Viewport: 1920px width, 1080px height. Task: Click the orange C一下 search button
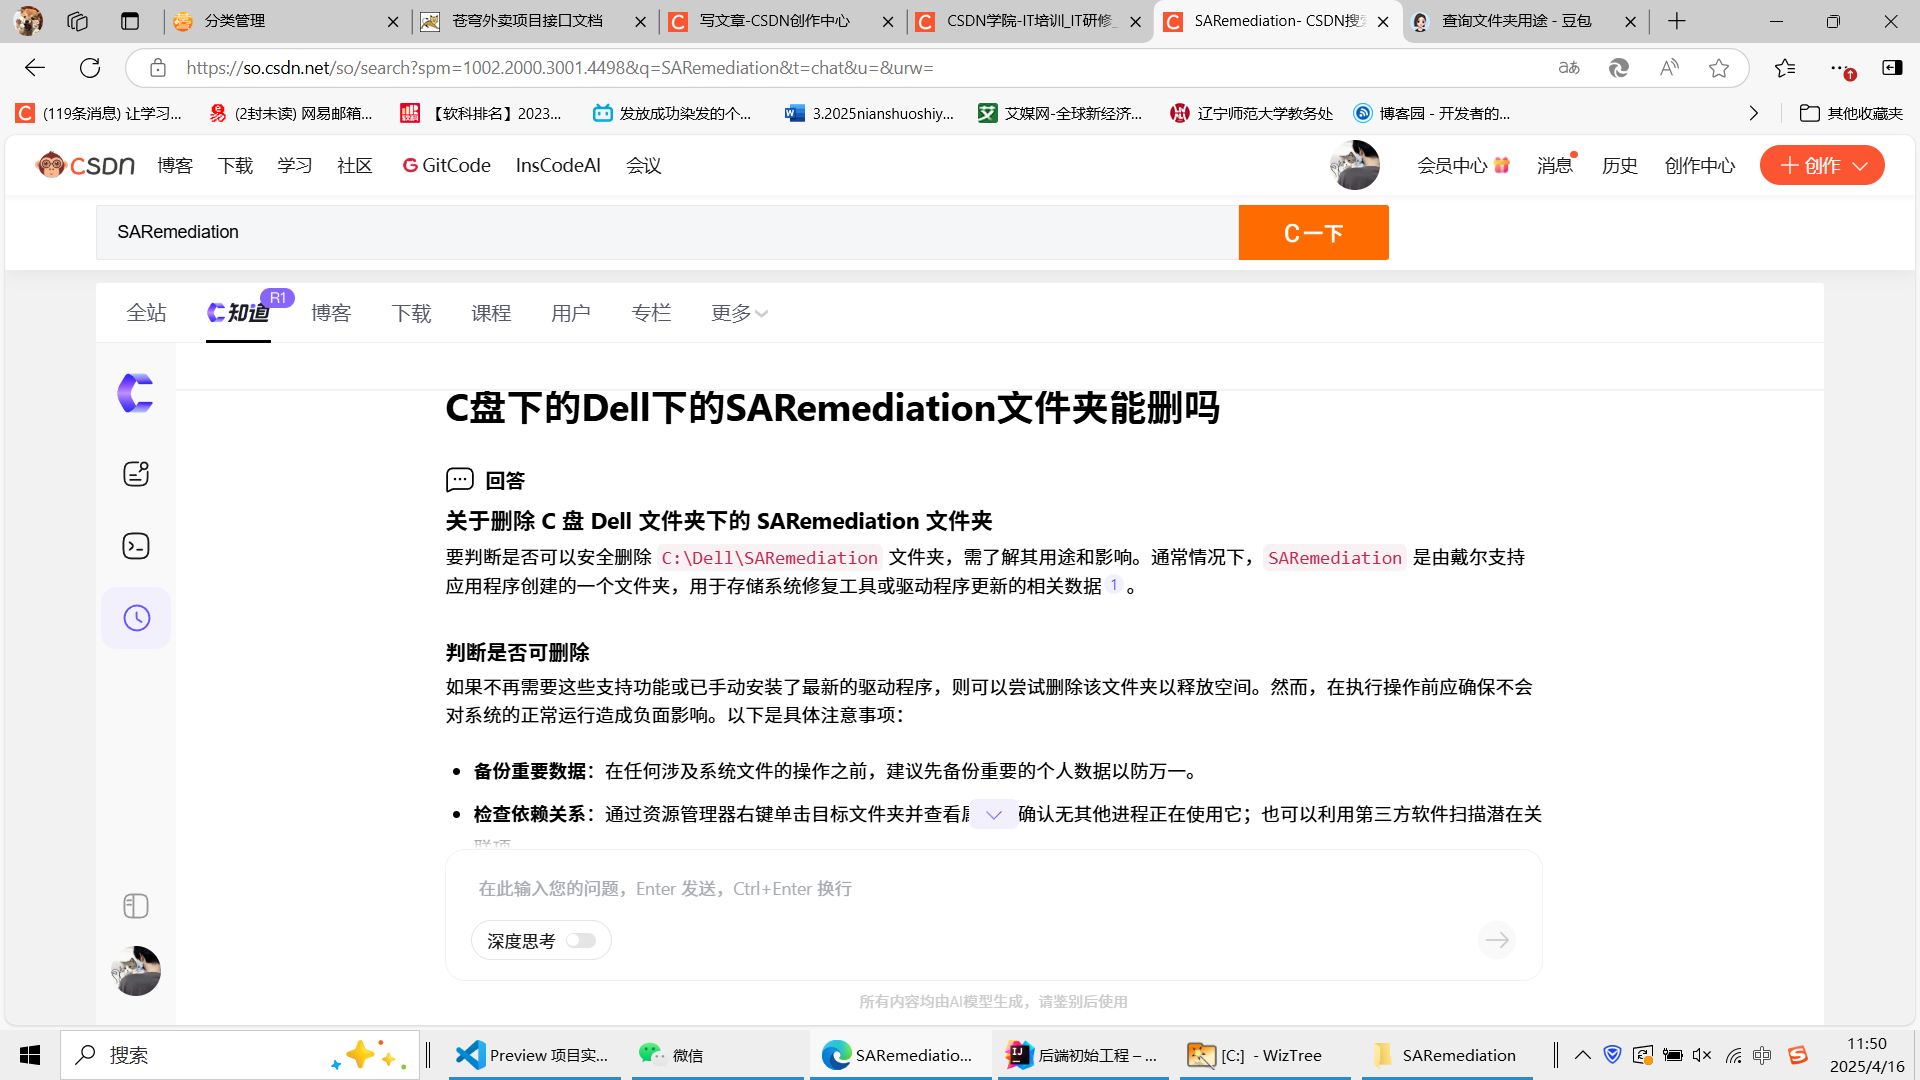tap(1313, 233)
